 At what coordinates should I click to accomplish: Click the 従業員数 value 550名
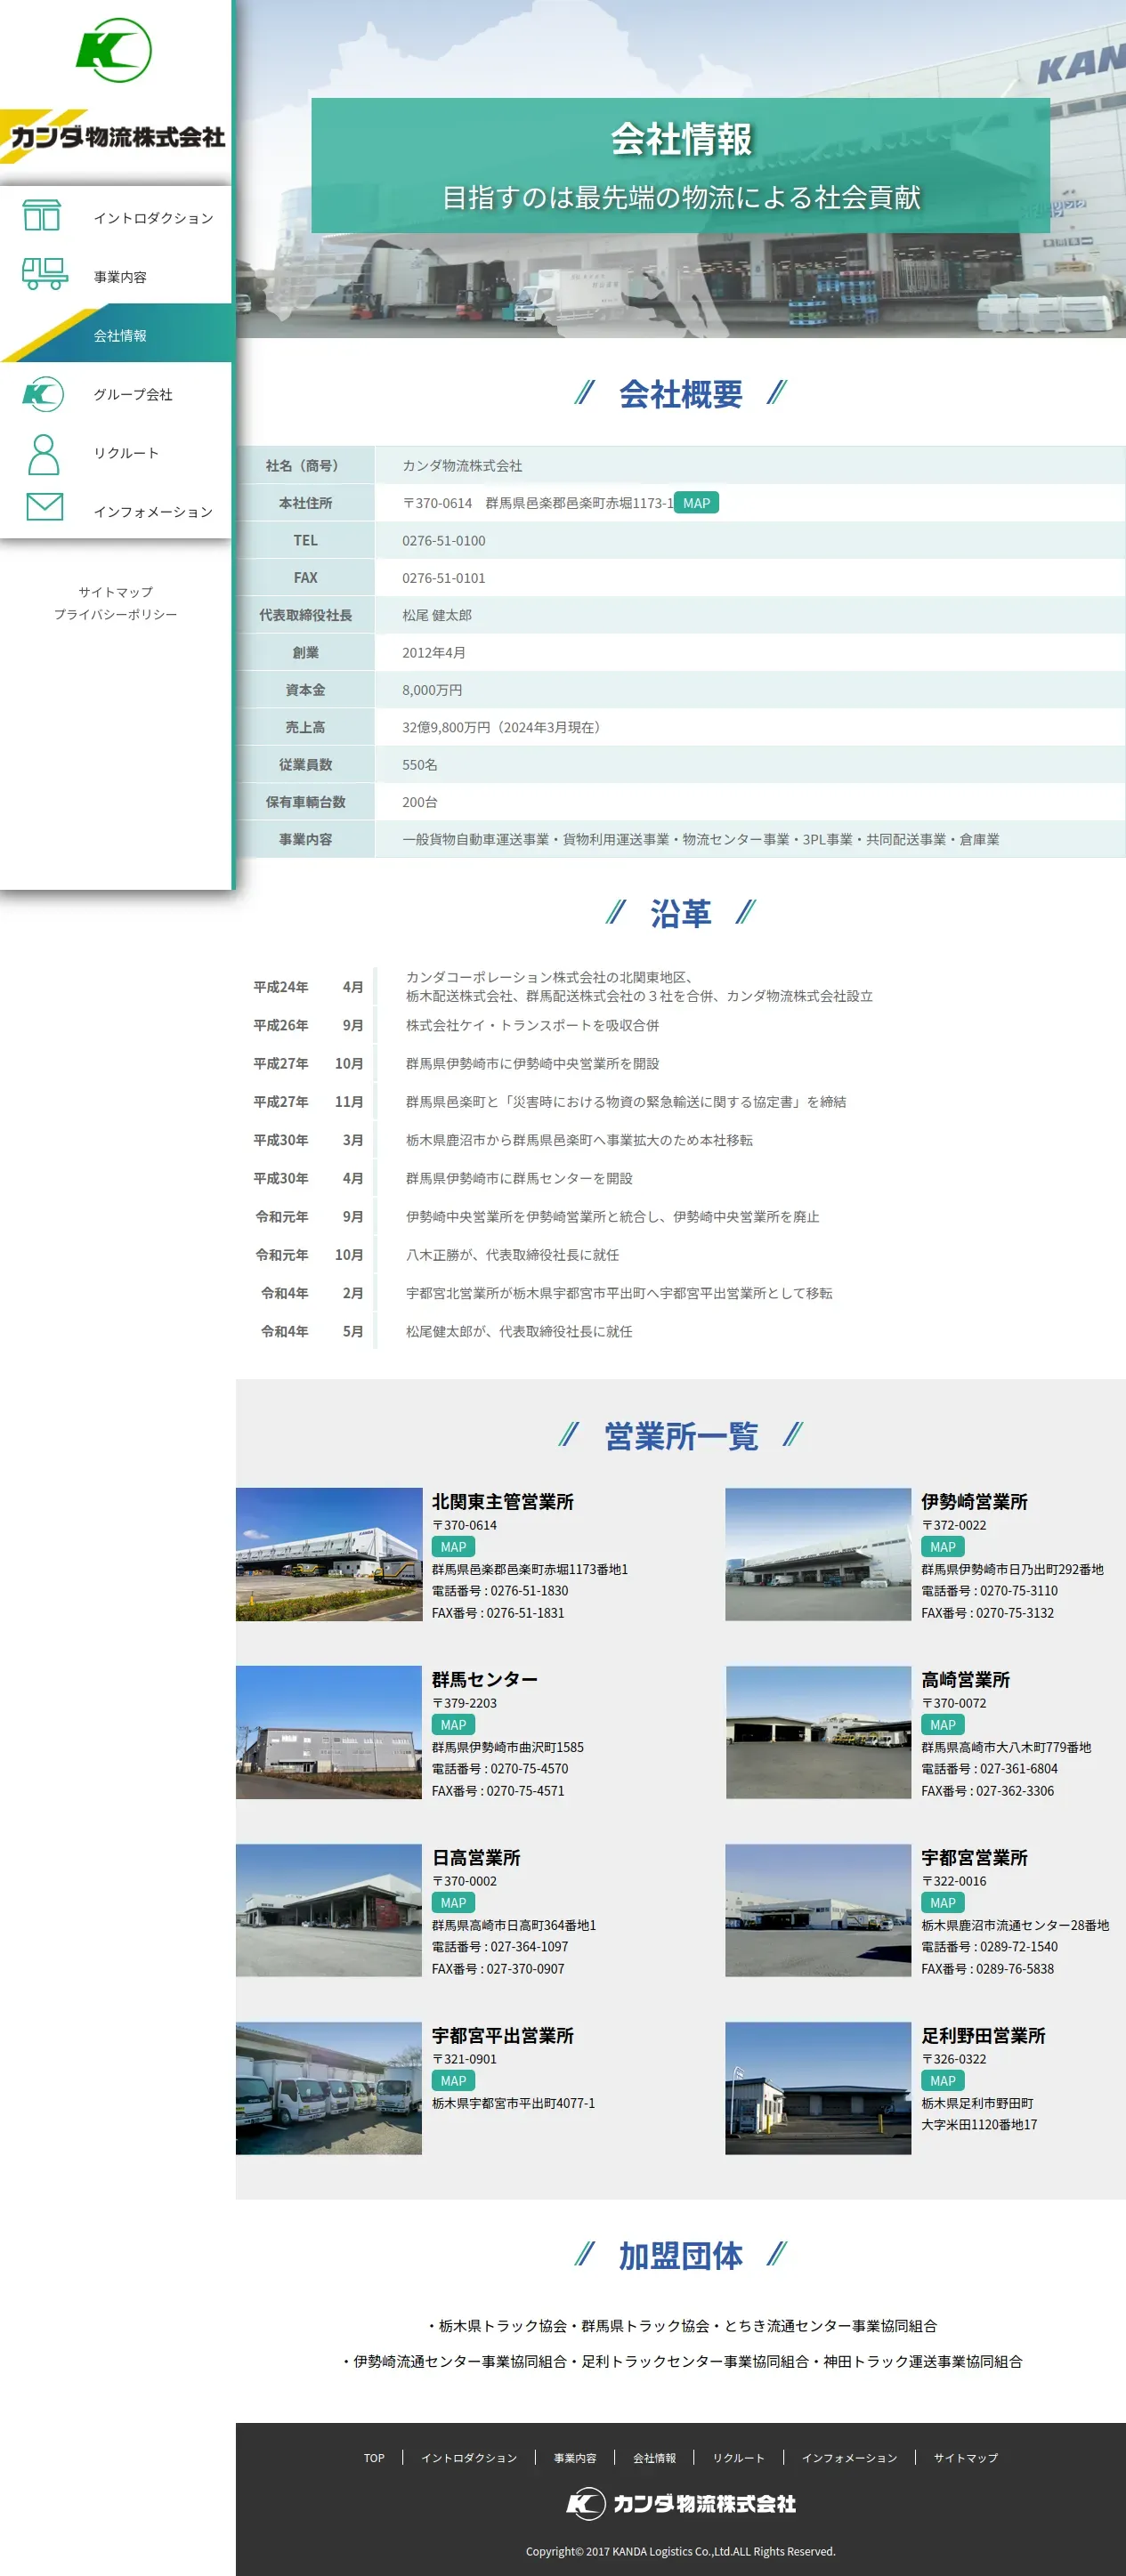[x=420, y=764]
